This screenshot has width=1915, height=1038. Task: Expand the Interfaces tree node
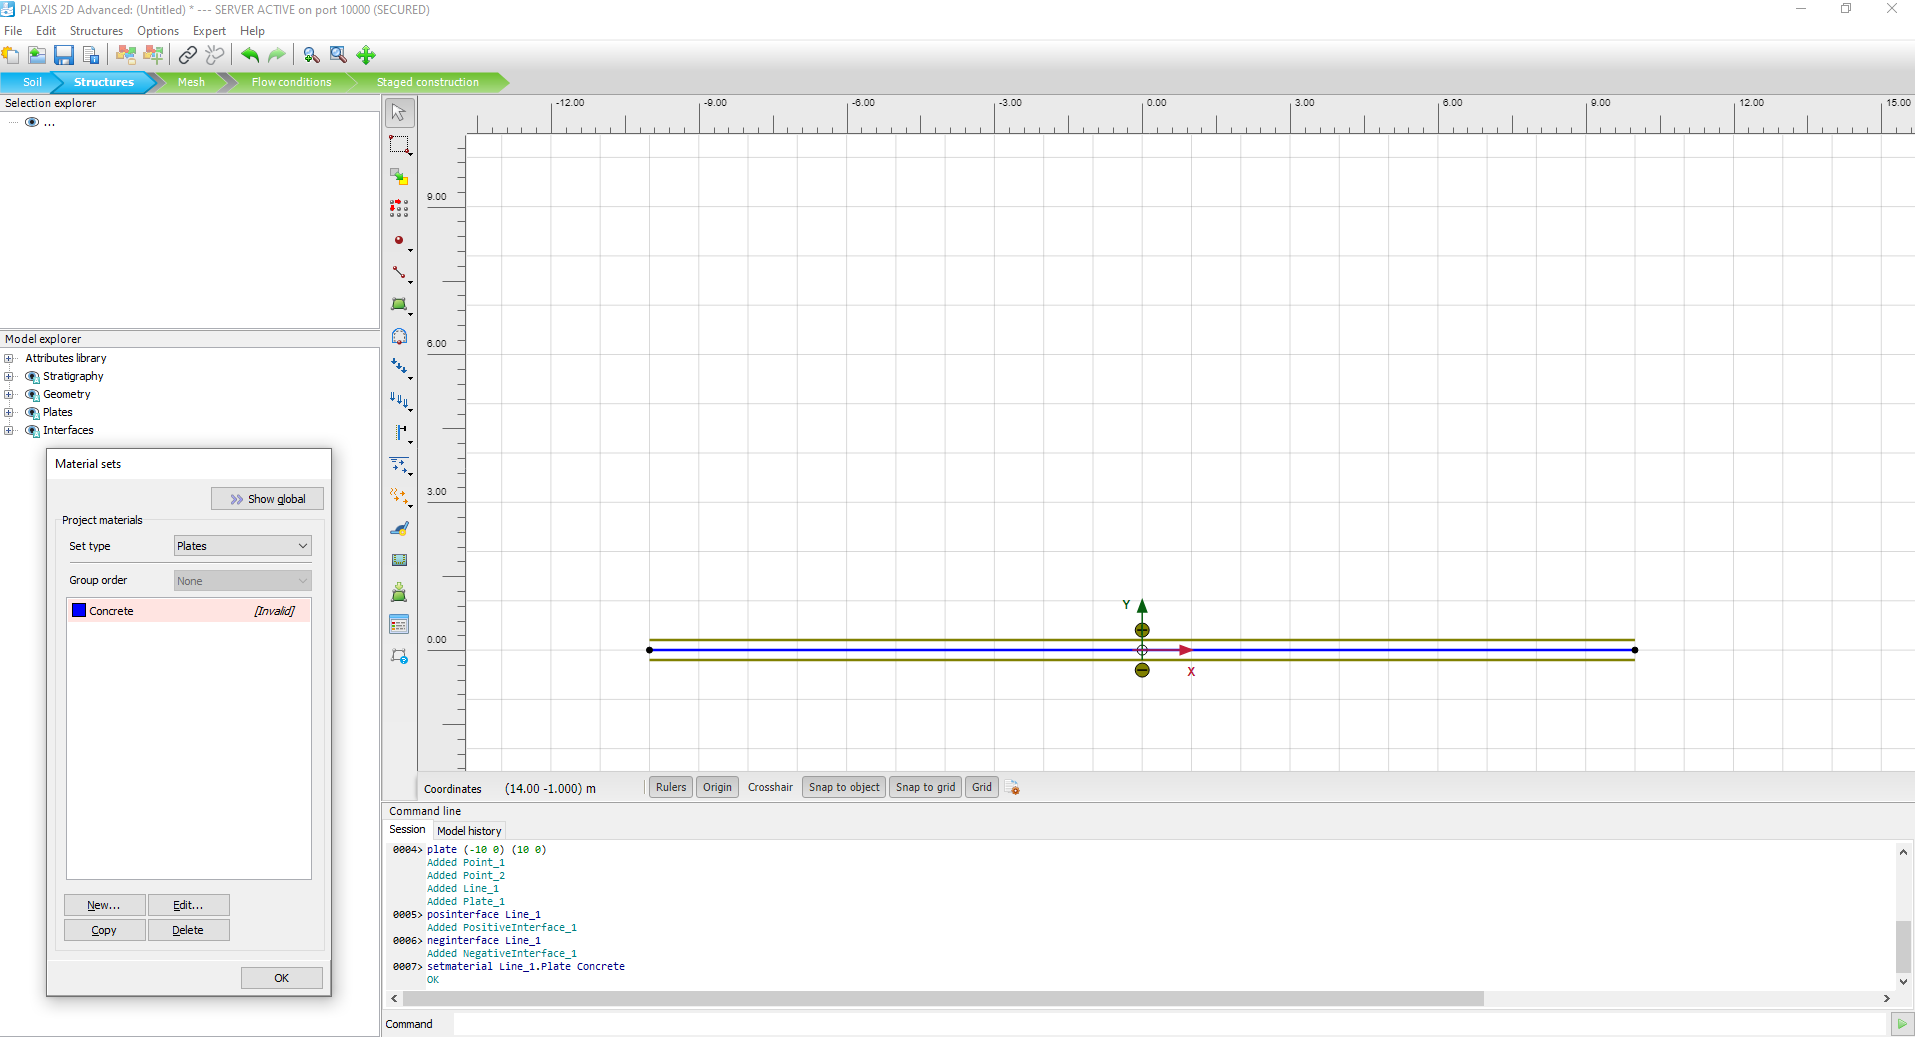click(9, 431)
